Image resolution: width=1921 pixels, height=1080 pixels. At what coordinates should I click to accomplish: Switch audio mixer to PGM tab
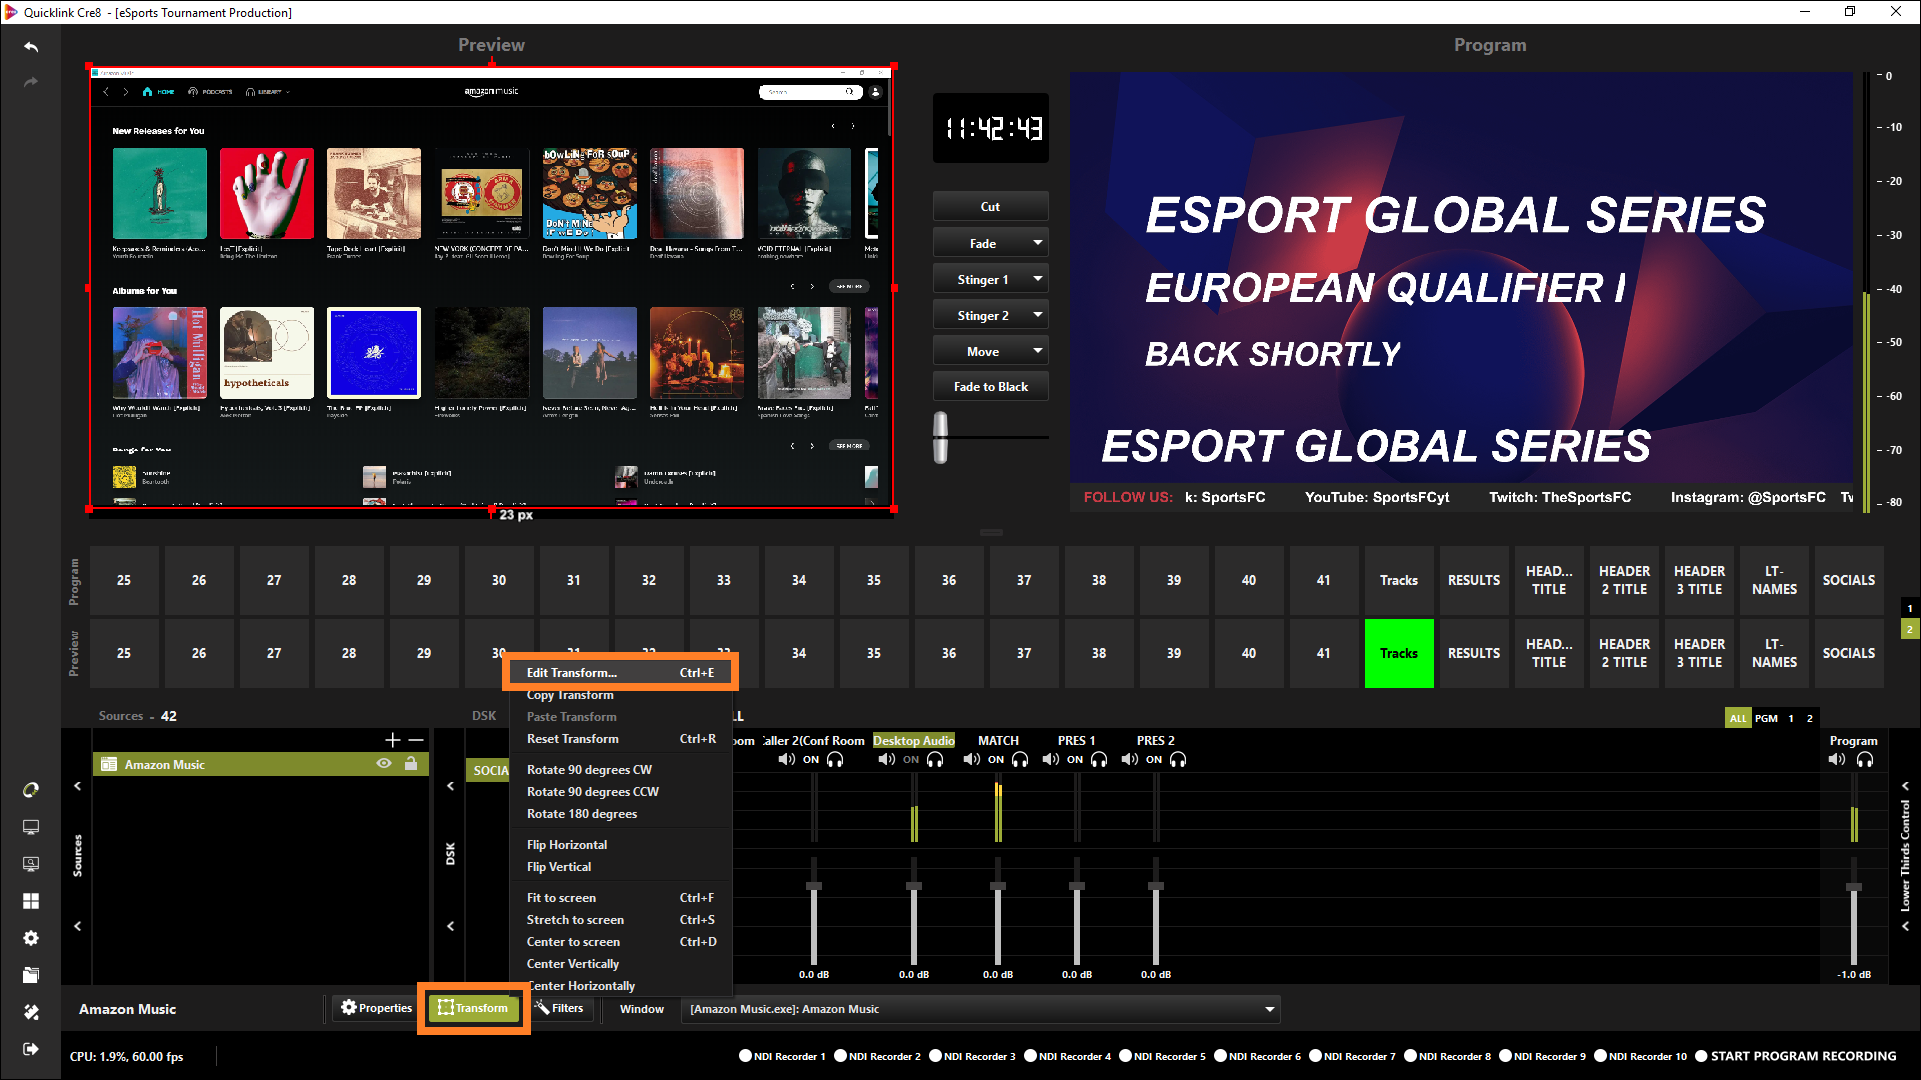coord(1766,718)
